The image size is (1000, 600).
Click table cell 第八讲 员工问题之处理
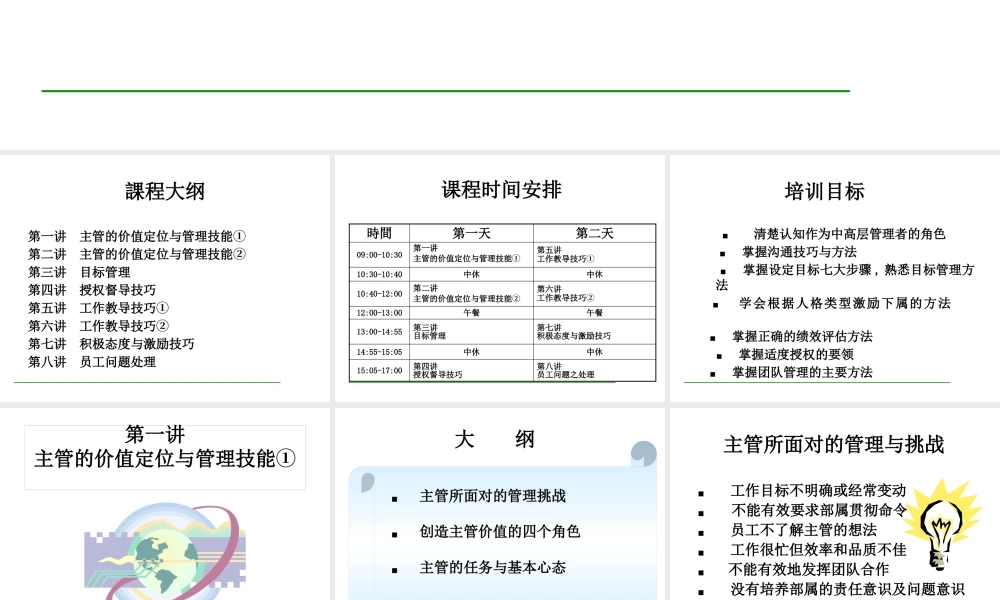[x=594, y=370]
